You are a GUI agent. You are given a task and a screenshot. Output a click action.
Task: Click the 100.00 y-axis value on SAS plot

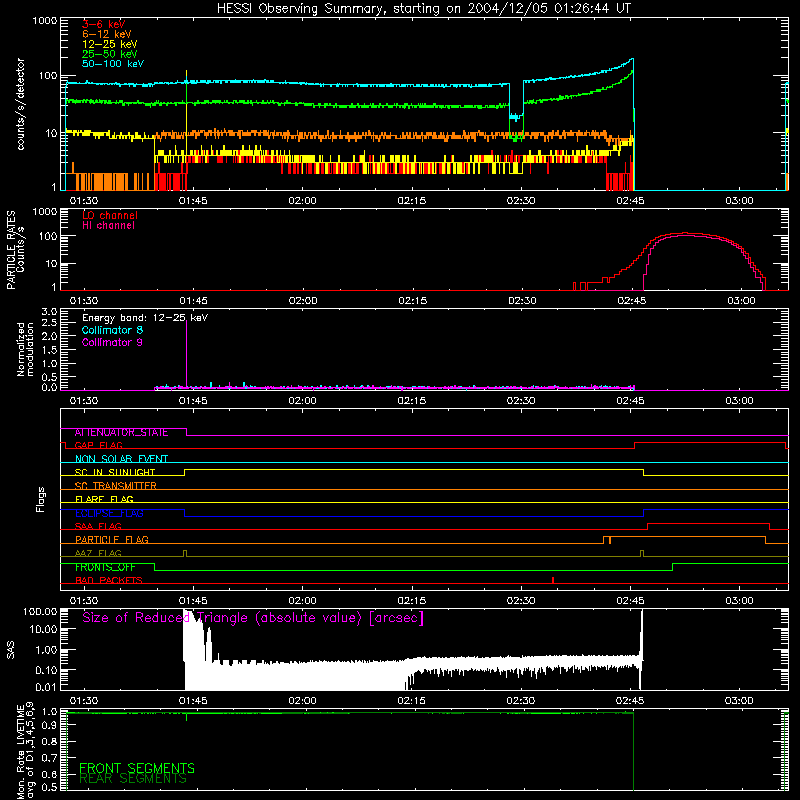pyautogui.click(x=40, y=612)
